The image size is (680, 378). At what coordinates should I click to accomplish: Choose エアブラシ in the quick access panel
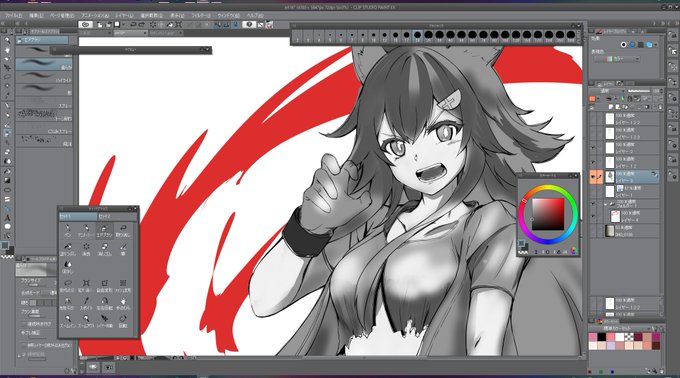(105, 230)
